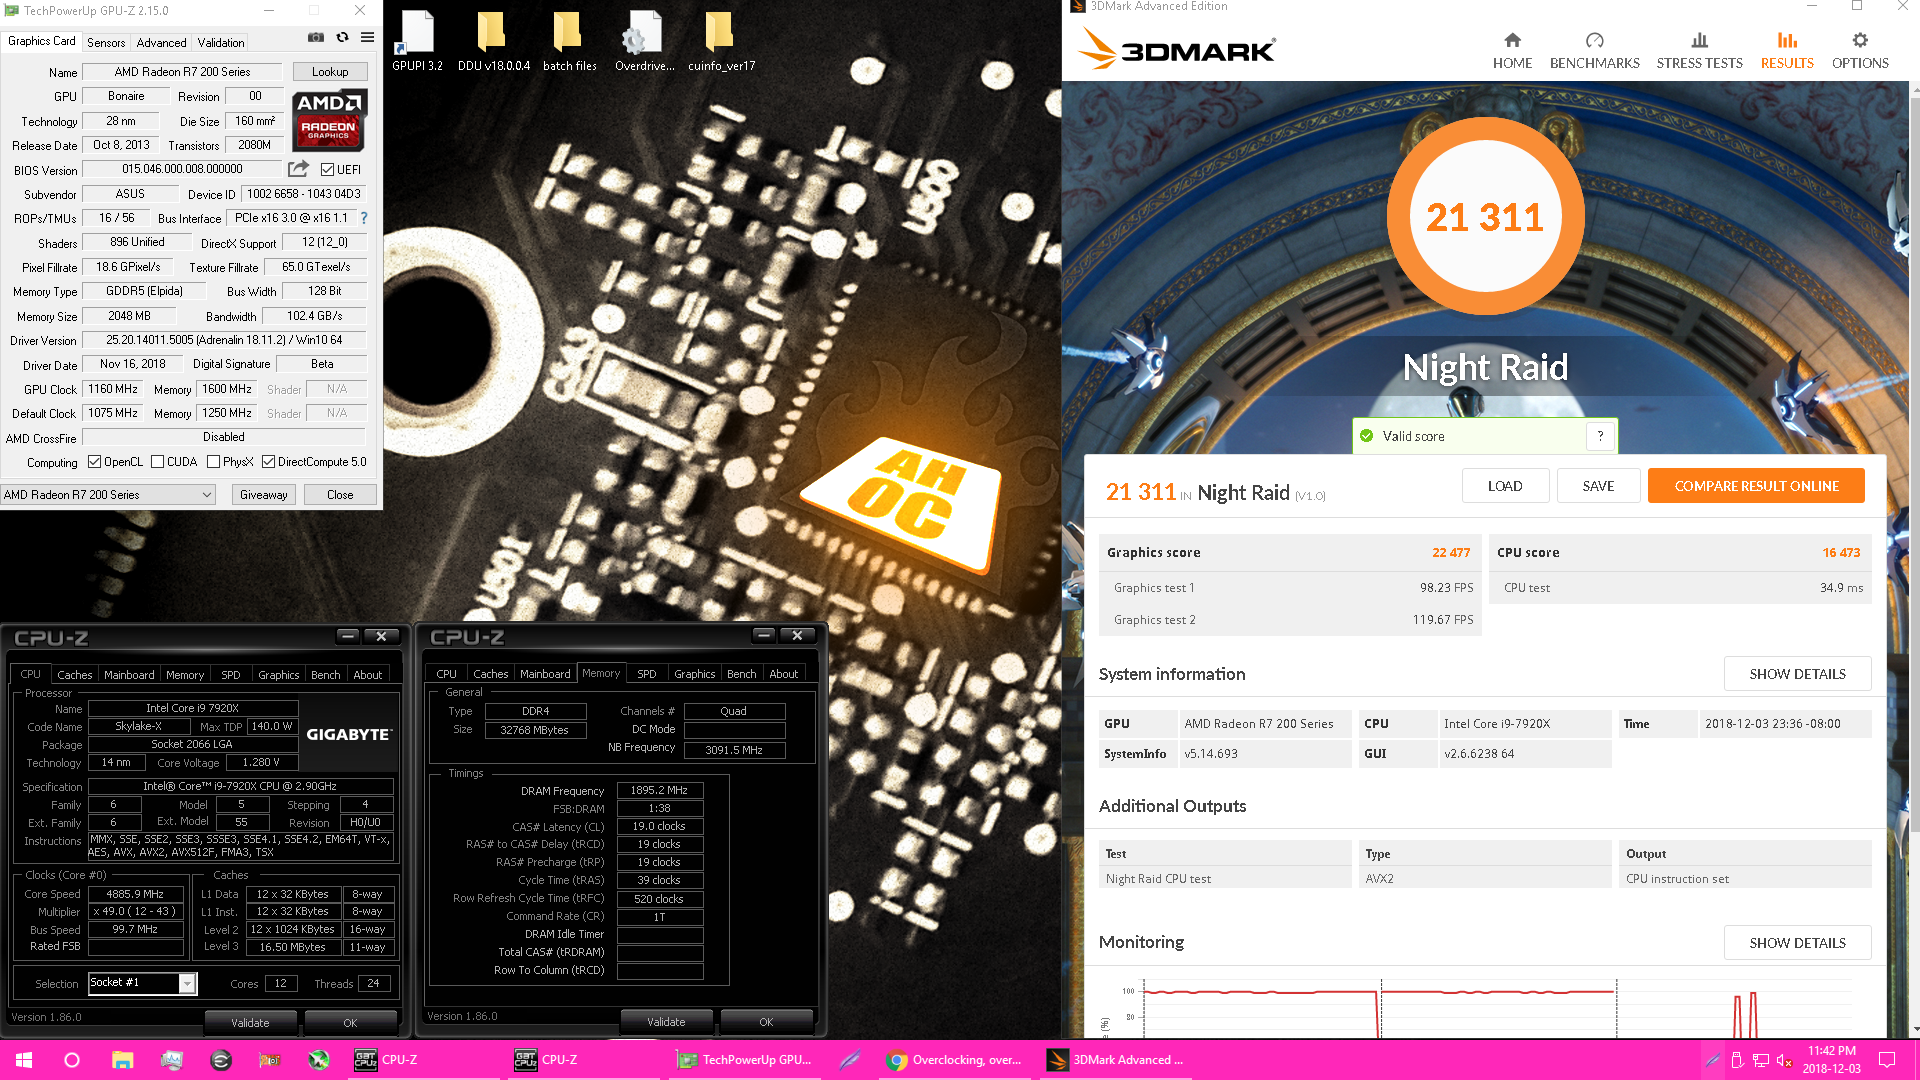
Task: Open SPD tab in right CPU-Z window
Action: (647, 674)
